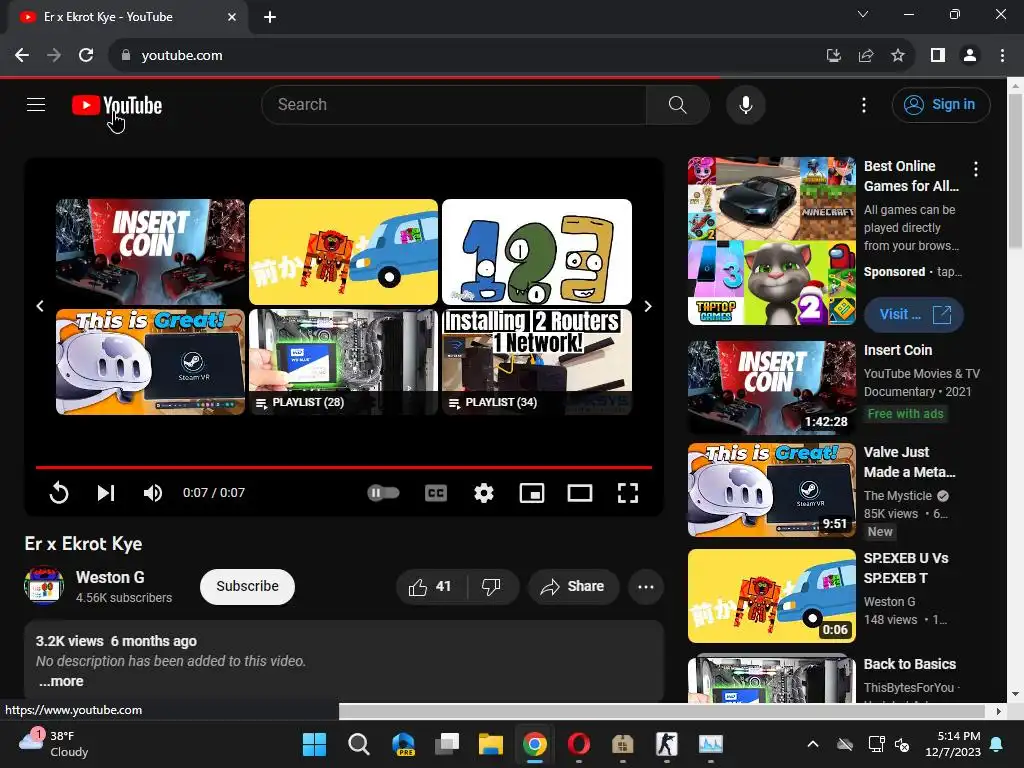
Task: Skip to next video in player
Action: point(106,492)
